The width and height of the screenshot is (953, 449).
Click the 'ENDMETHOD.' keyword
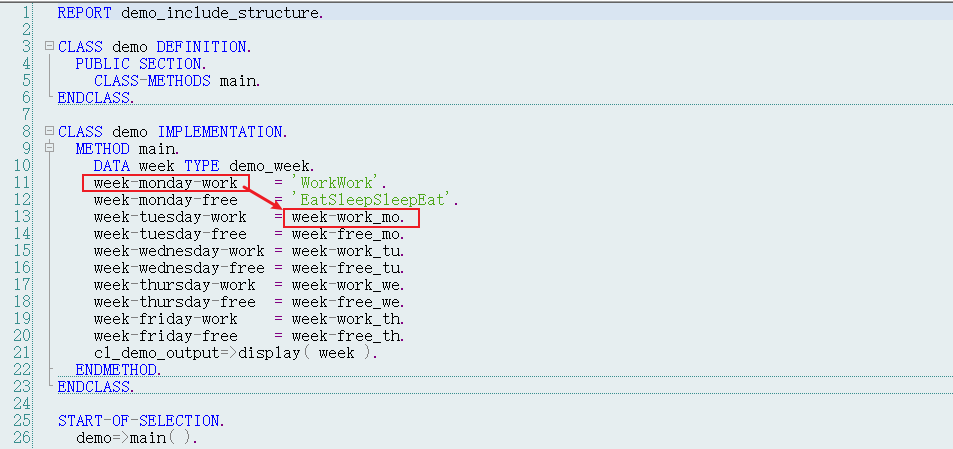(x=119, y=369)
